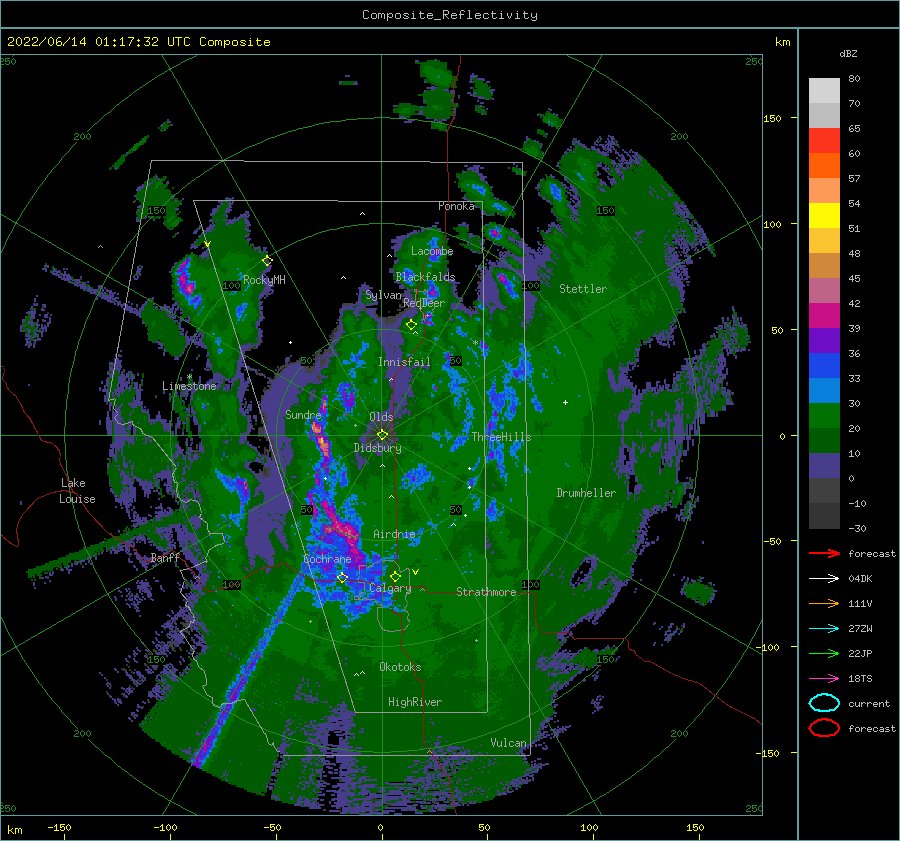The image size is (900, 841).
Task: Click the Innisfail city label
Action: [x=404, y=362]
